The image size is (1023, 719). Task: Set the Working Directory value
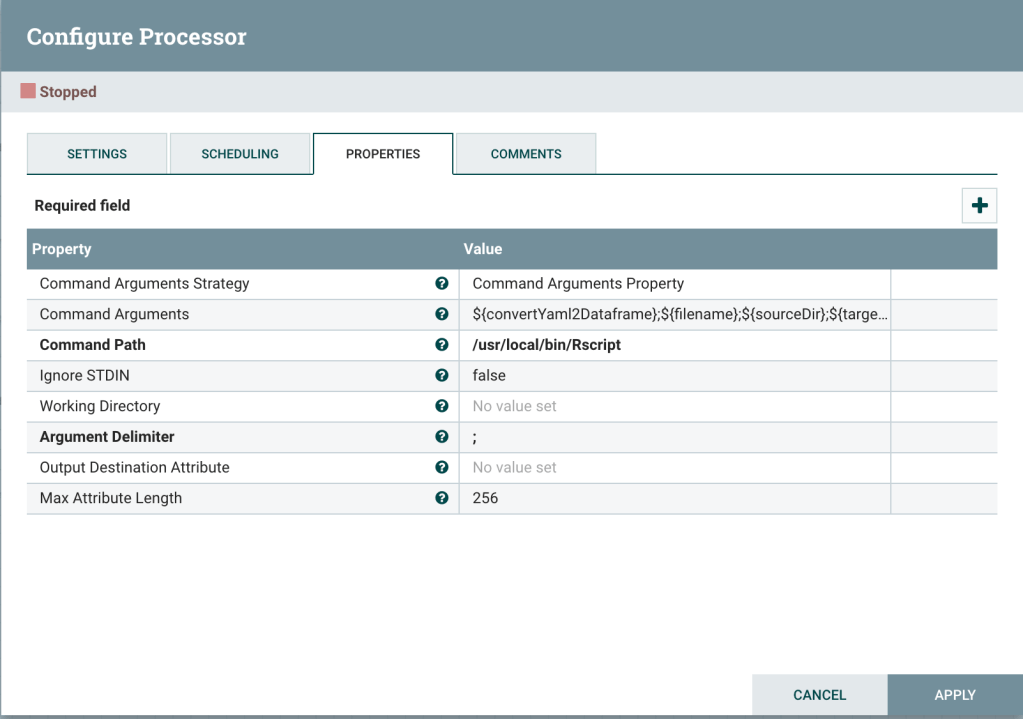674,406
